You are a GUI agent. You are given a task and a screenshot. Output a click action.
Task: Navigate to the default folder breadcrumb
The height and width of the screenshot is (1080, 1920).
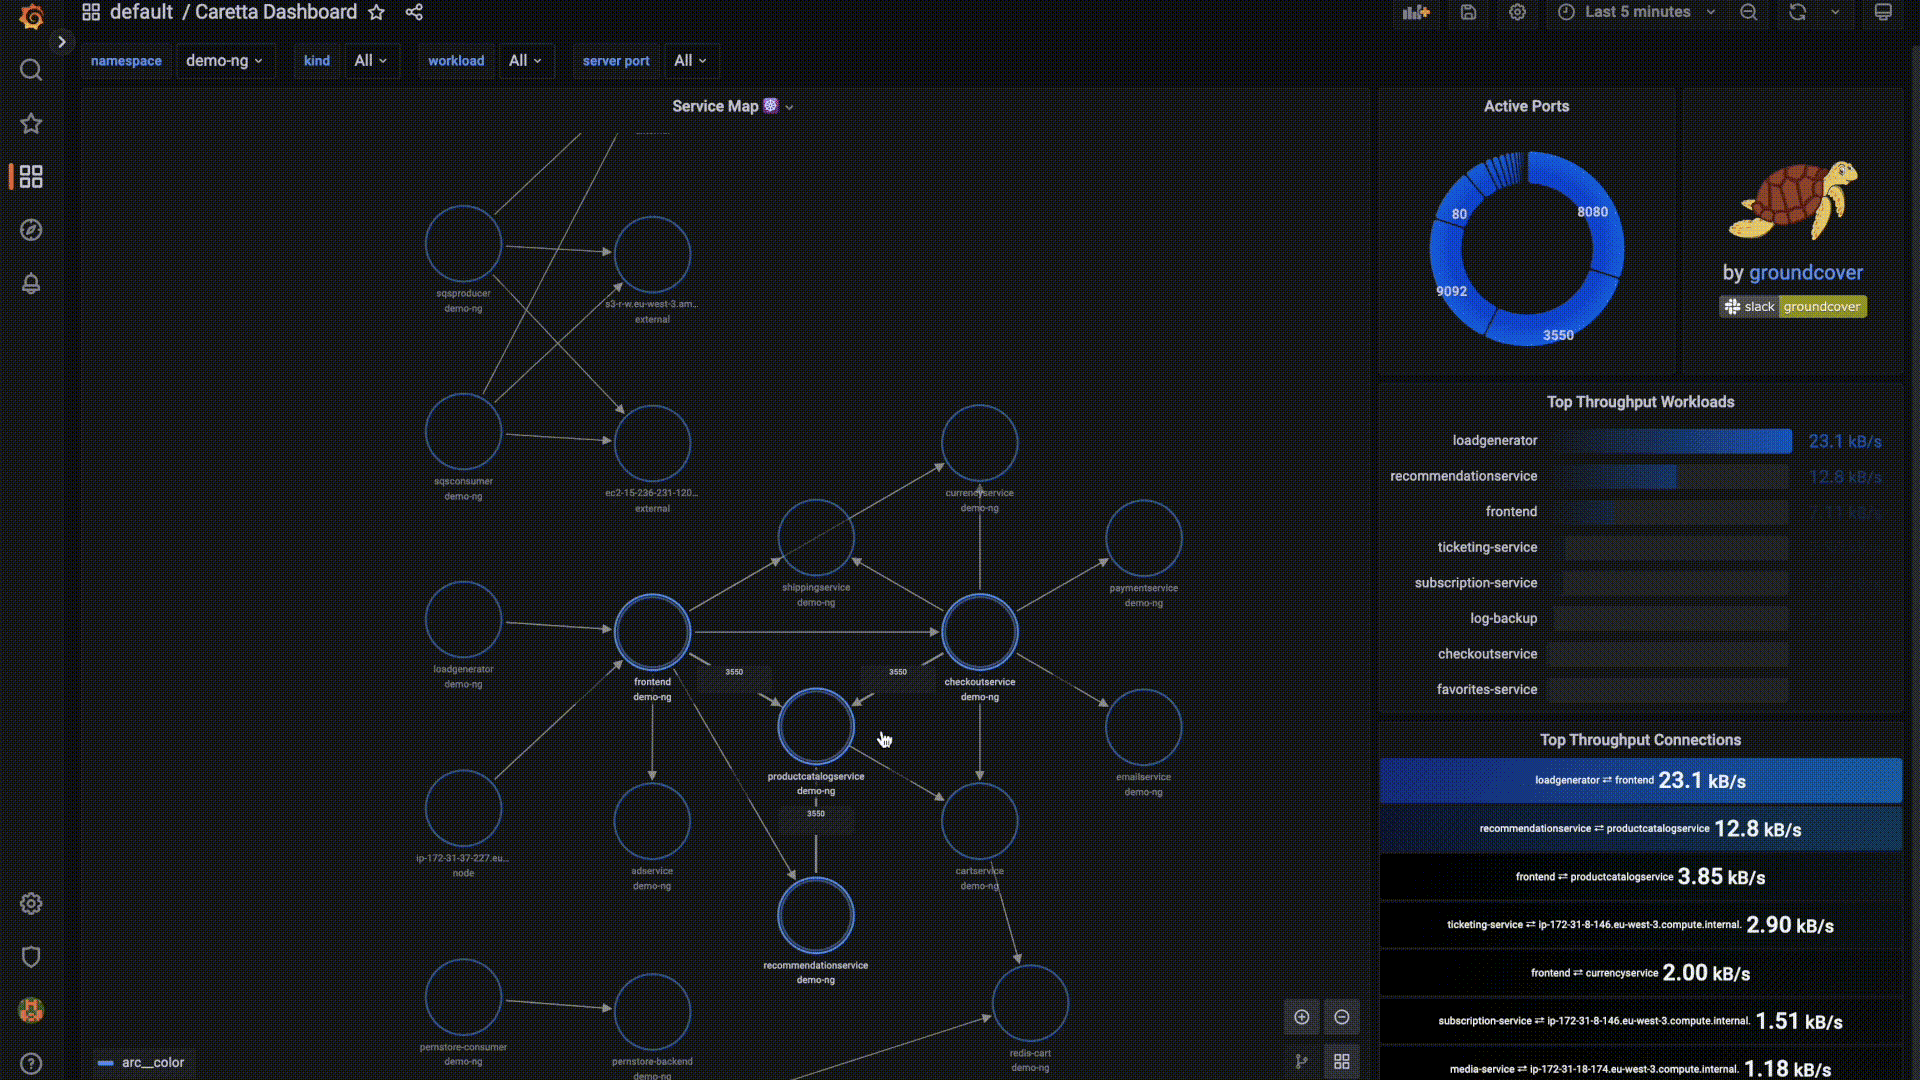(x=141, y=12)
